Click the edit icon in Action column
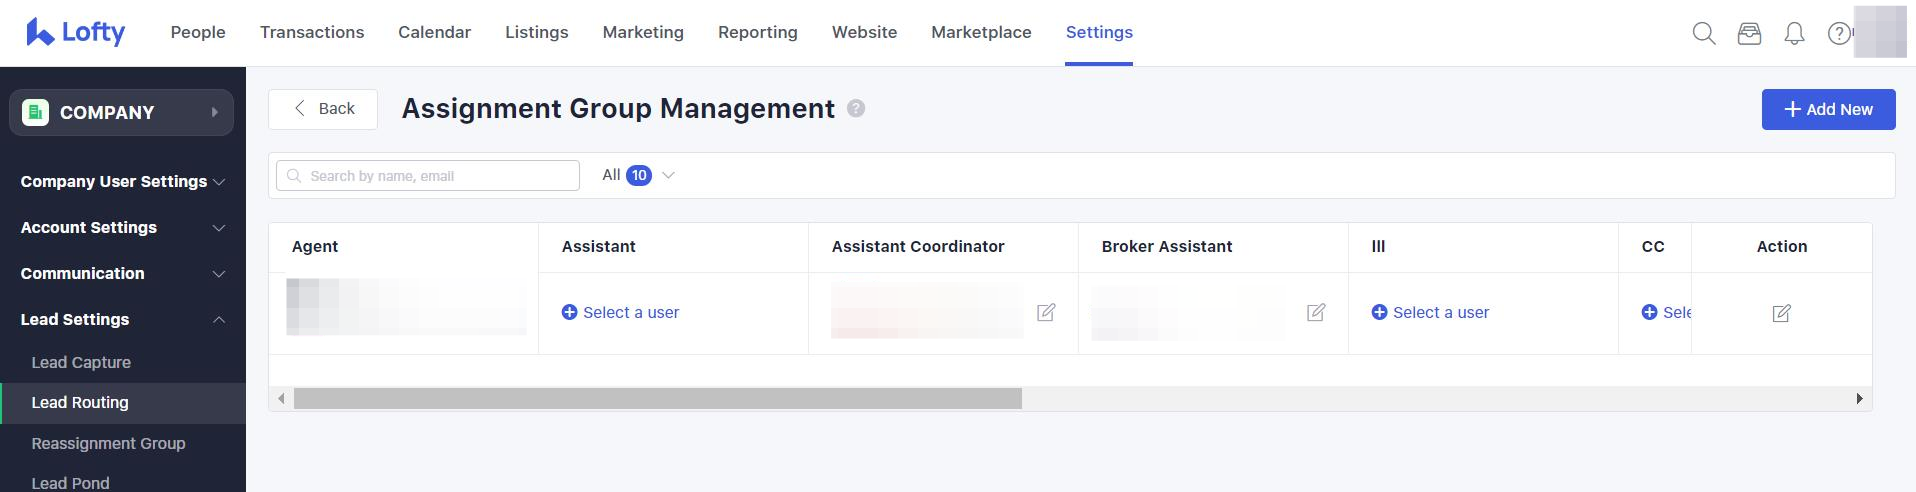This screenshot has height=492, width=1916. (x=1781, y=313)
